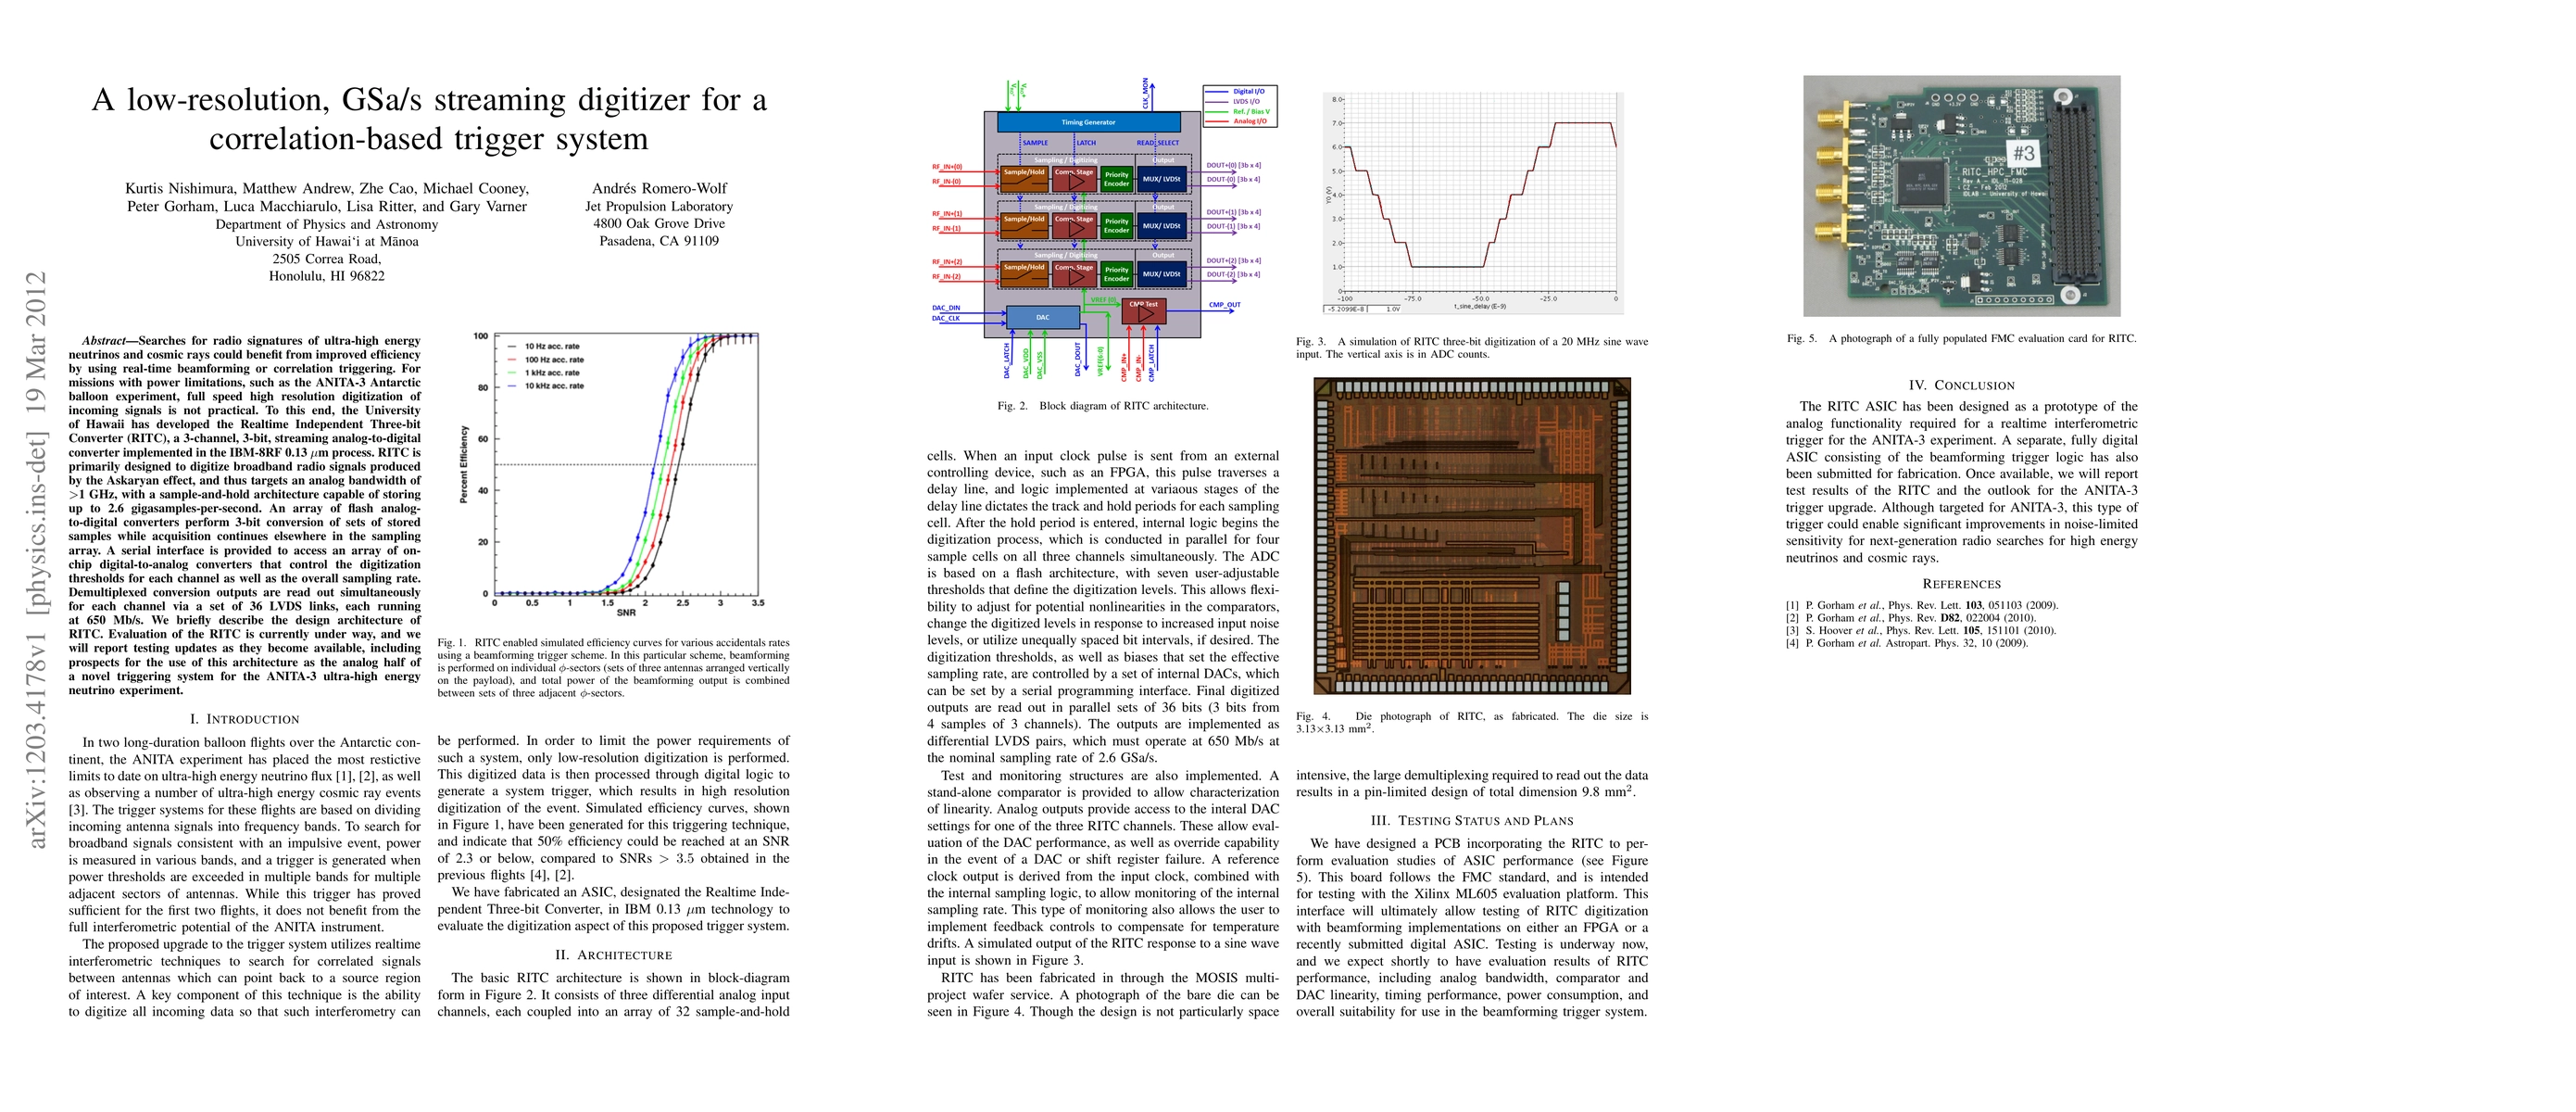Click the Architecture section heading
The height and width of the screenshot is (1112, 2576).
coord(613,955)
